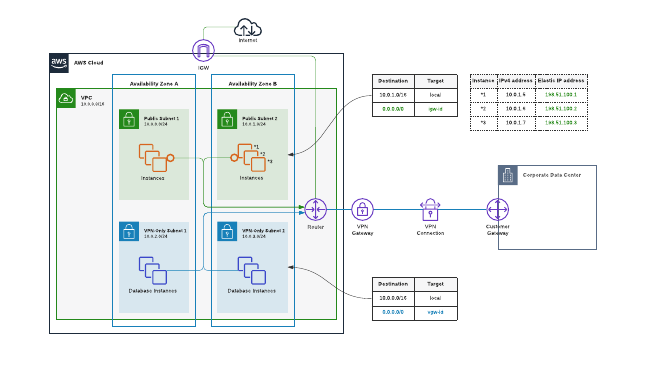Click the Elastic IP address column header
Image resolution: width=646 pixels, height=376 pixels.
(x=561, y=81)
